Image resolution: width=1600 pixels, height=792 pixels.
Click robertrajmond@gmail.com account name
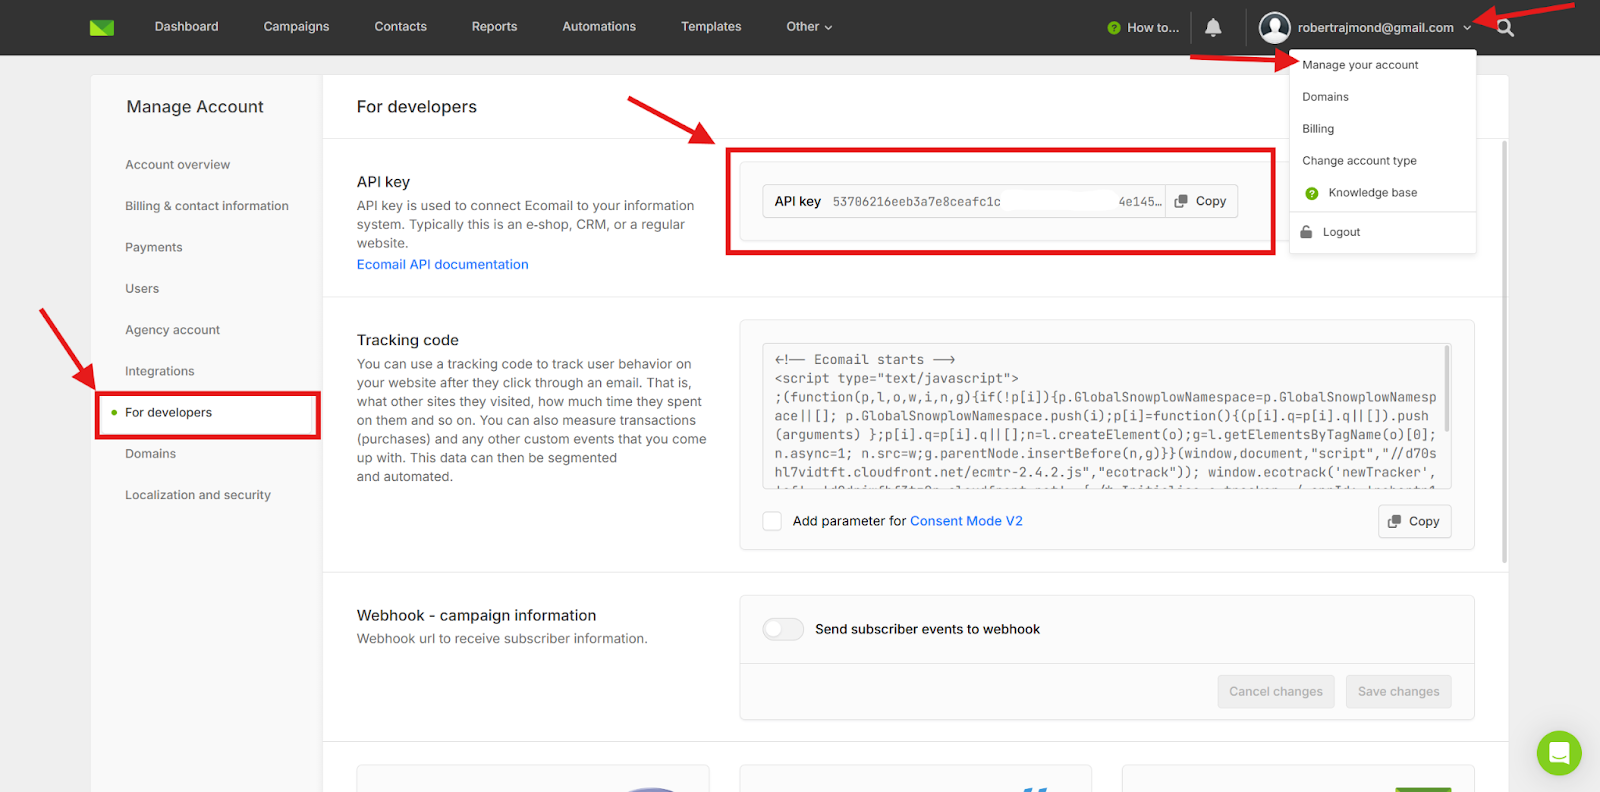pos(1375,28)
